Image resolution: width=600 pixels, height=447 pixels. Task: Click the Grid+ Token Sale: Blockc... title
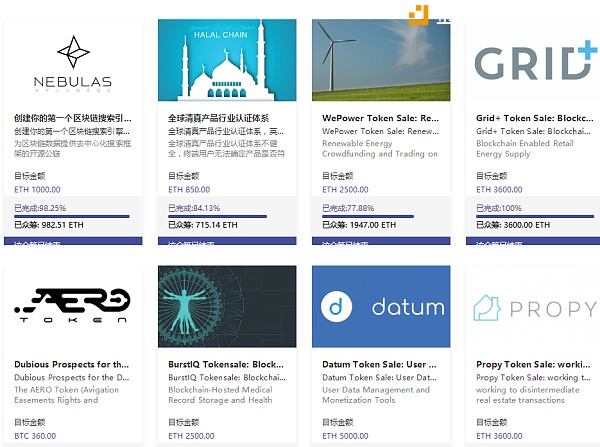535,118
